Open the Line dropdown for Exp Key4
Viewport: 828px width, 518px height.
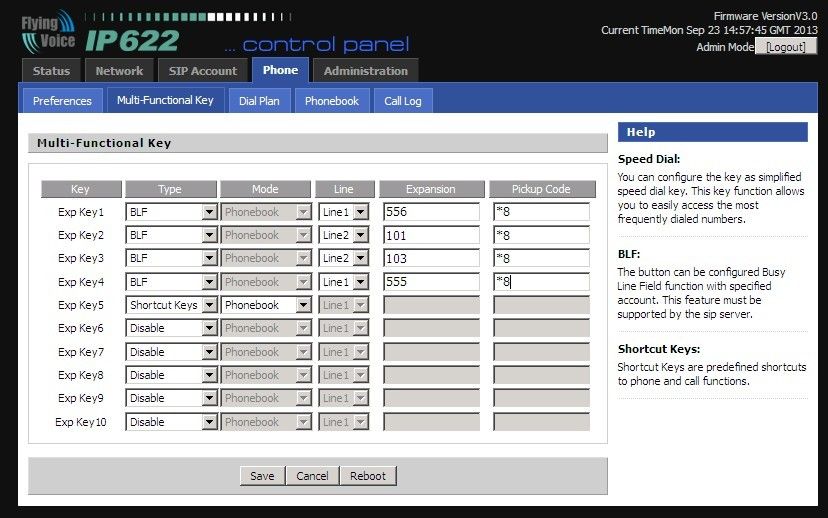click(343, 282)
